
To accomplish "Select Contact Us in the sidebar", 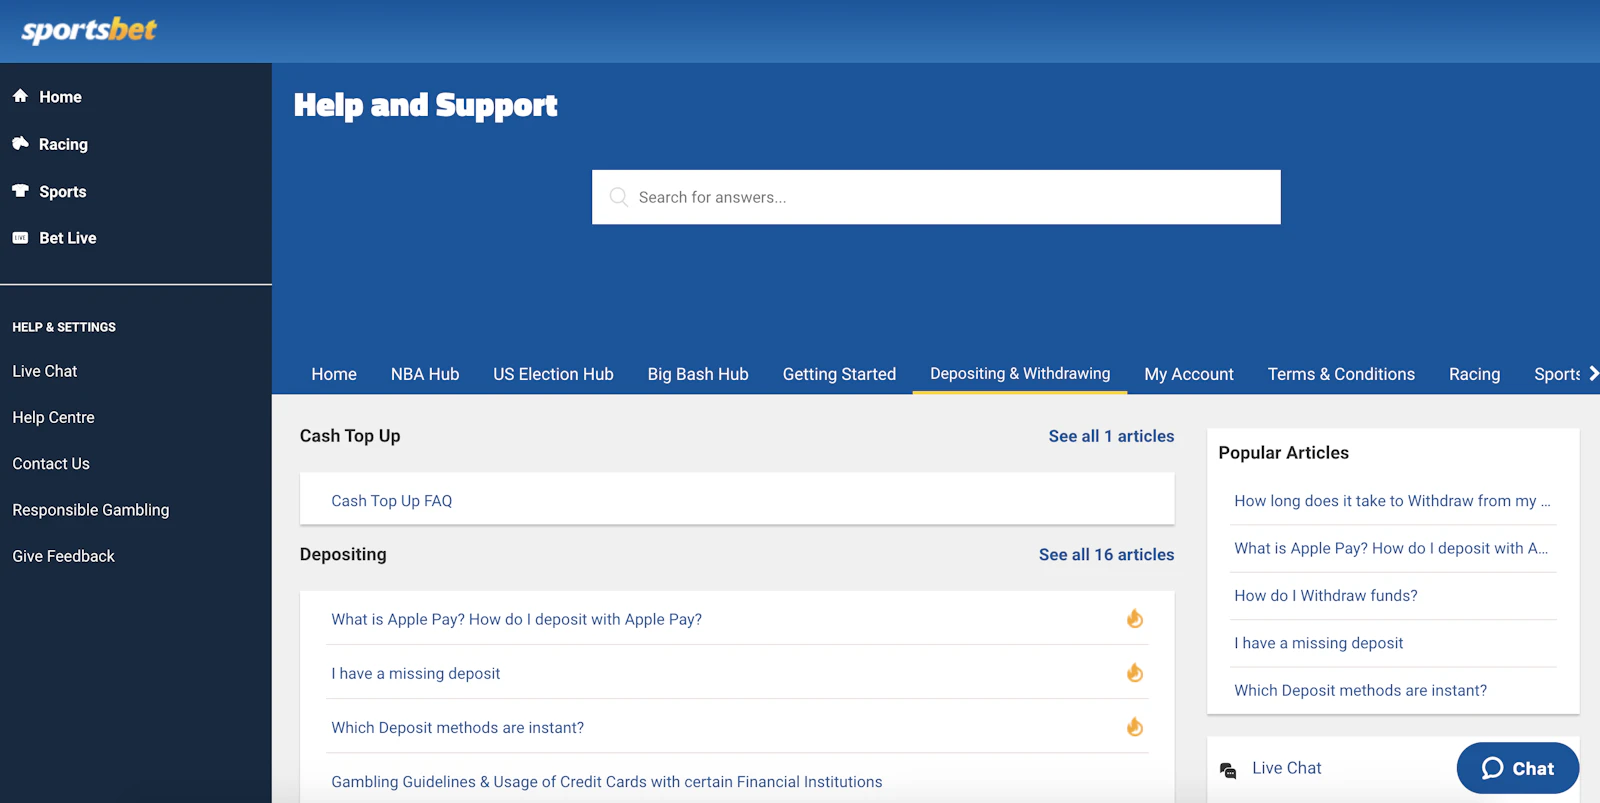I will [51, 464].
